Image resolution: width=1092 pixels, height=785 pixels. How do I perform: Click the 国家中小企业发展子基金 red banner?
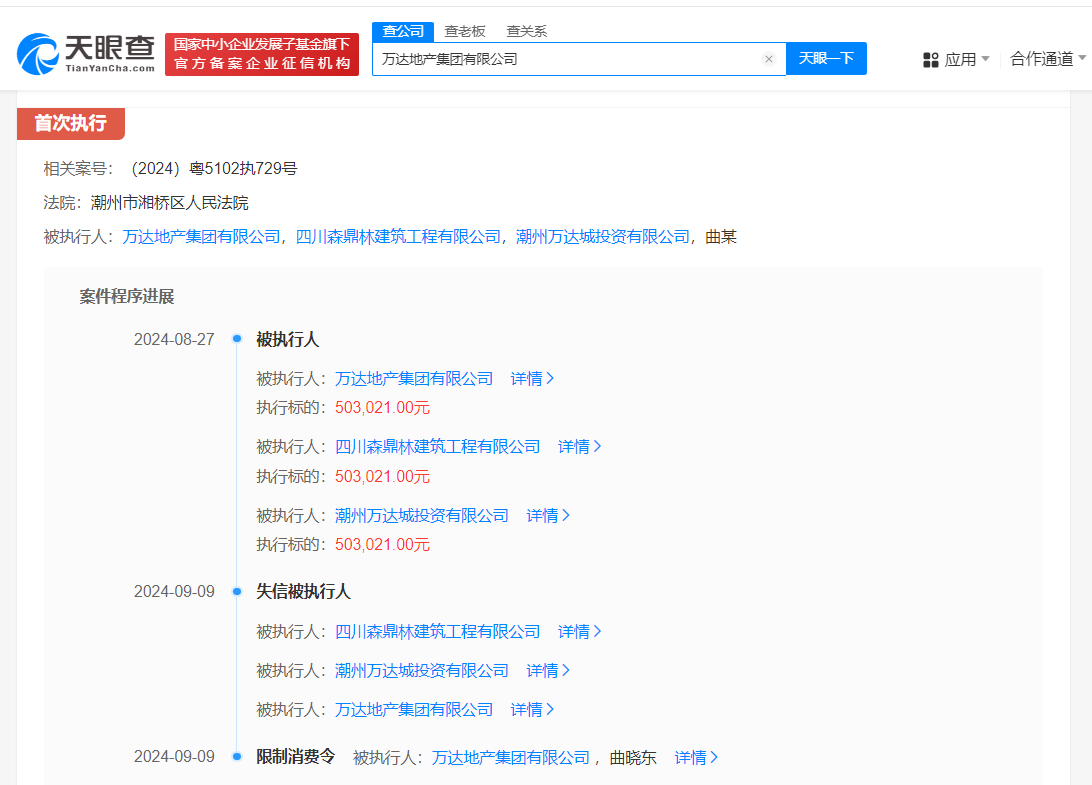tap(261, 53)
